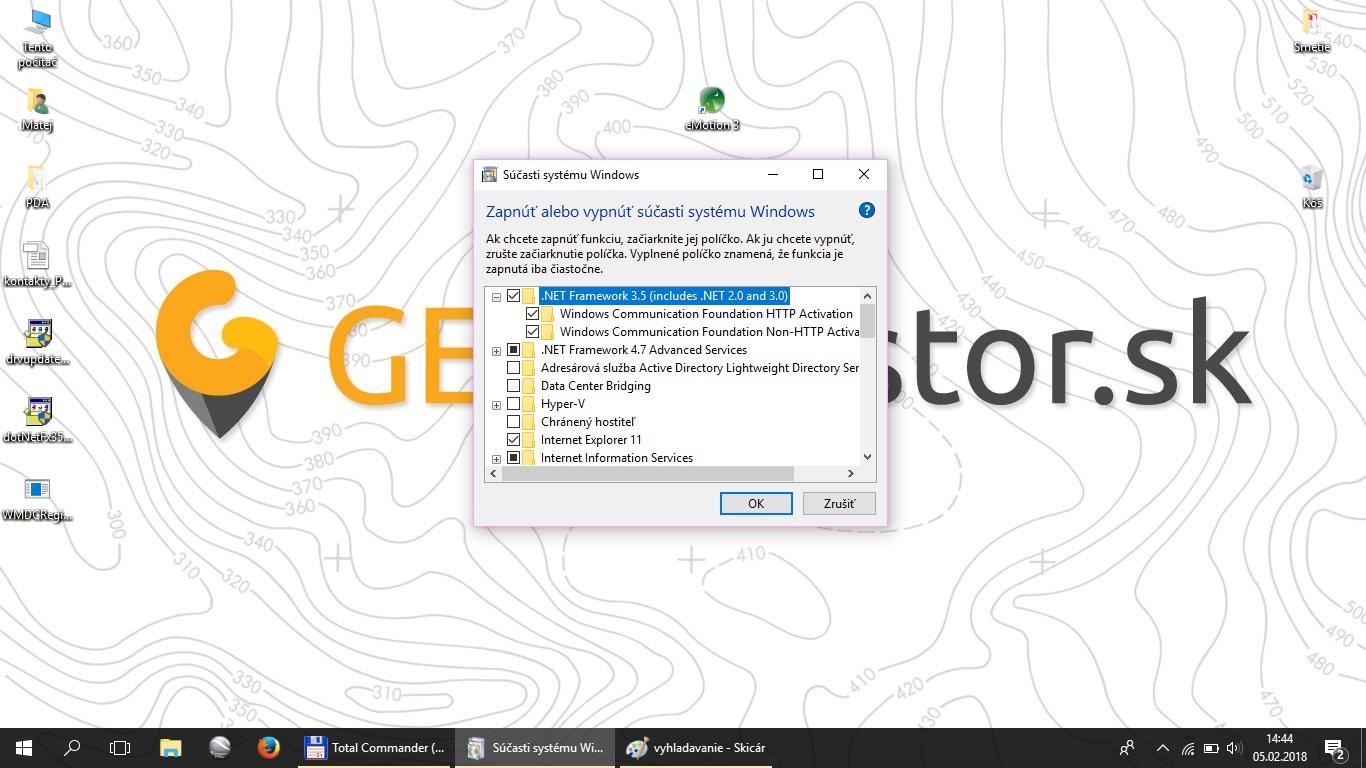Click the feature list scroll-up arrow
This screenshot has height=768, width=1366.
coord(867,295)
